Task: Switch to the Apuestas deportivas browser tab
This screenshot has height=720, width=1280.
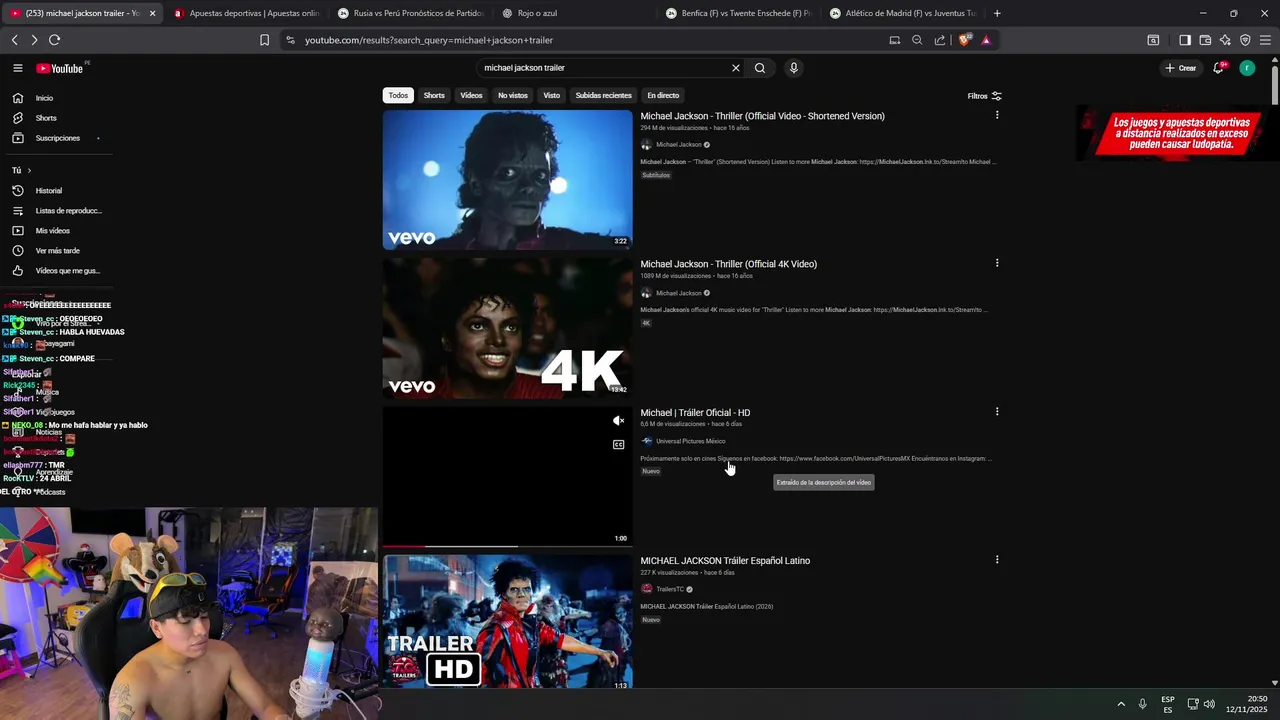Action: 245,13
